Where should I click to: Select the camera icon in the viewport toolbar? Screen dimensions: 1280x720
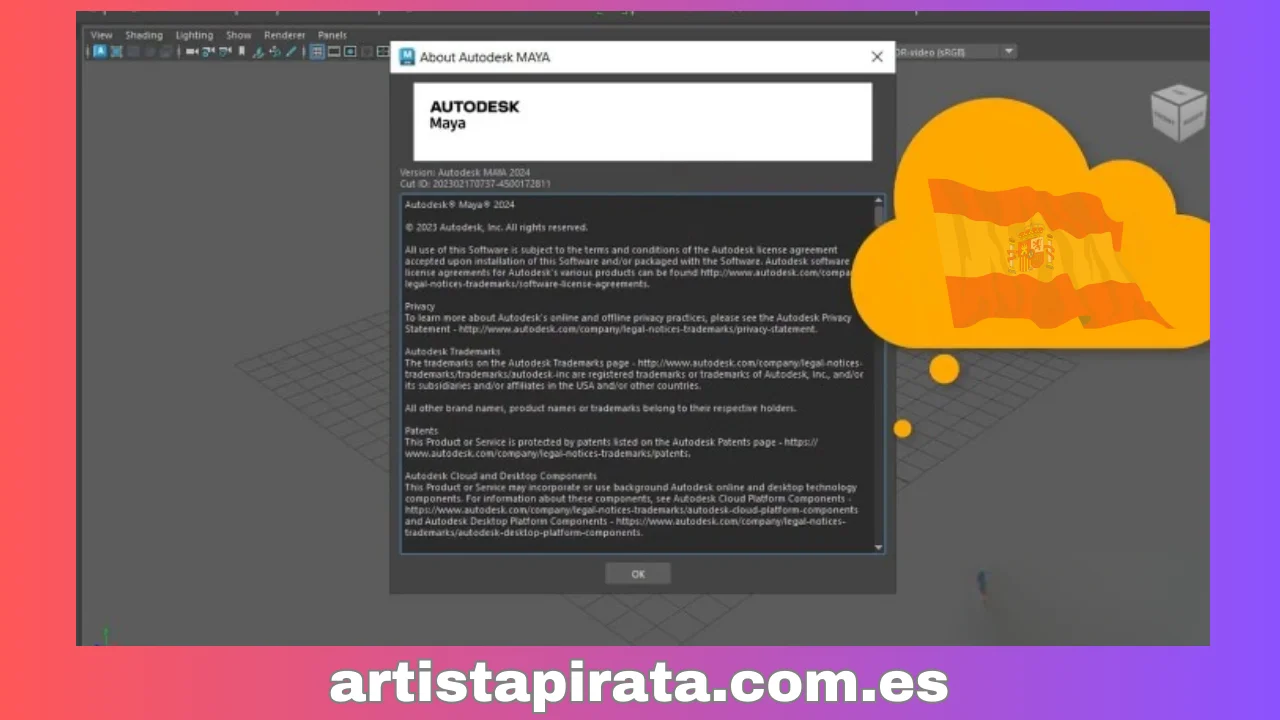[191, 52]
